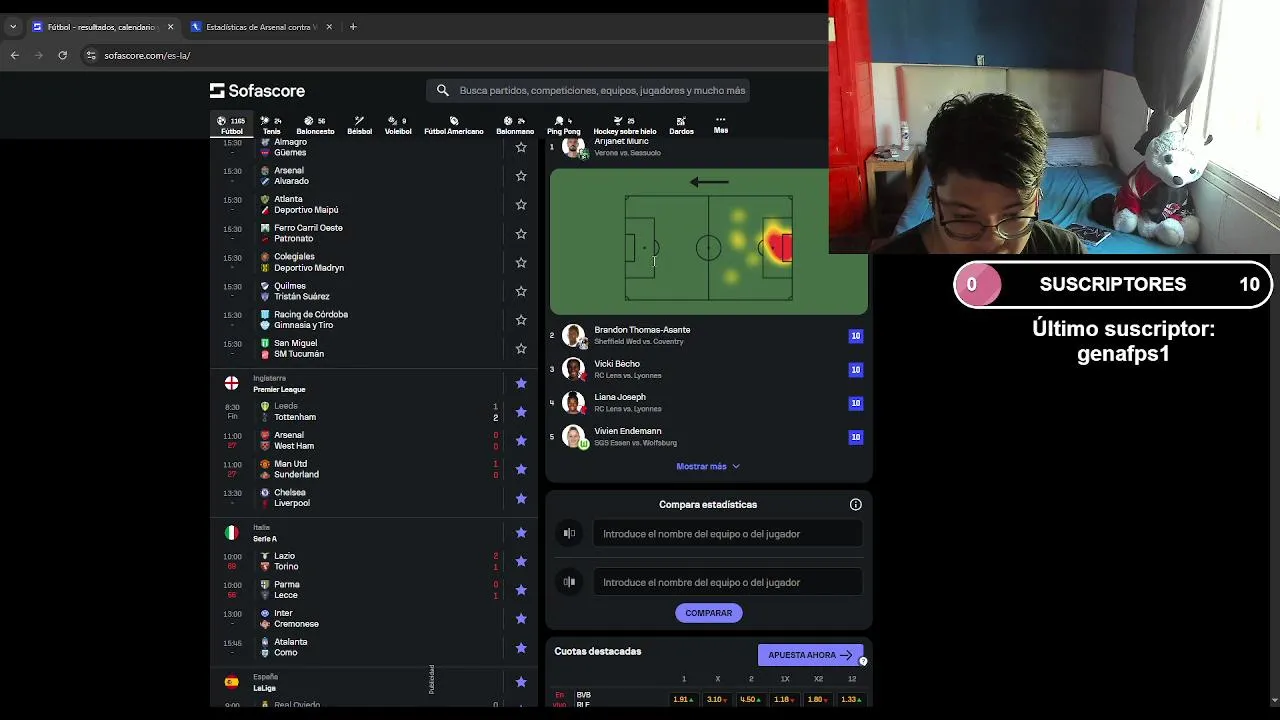Favorite the Atlanta vs Deportivo Maipú match
1280x720 pixels.
[x=521, y=205]
